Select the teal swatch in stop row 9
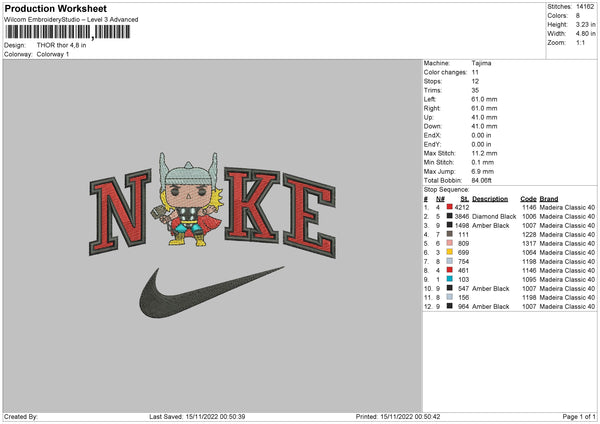The height and width of the screenshot is (424, 600). [x=450, y=279]
